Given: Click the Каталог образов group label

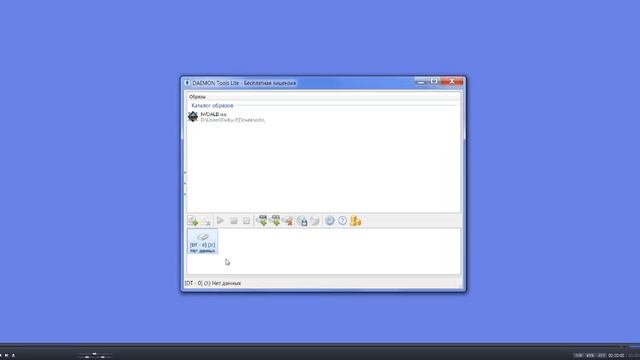Looking at the screenshot, I should click(212, 106).
